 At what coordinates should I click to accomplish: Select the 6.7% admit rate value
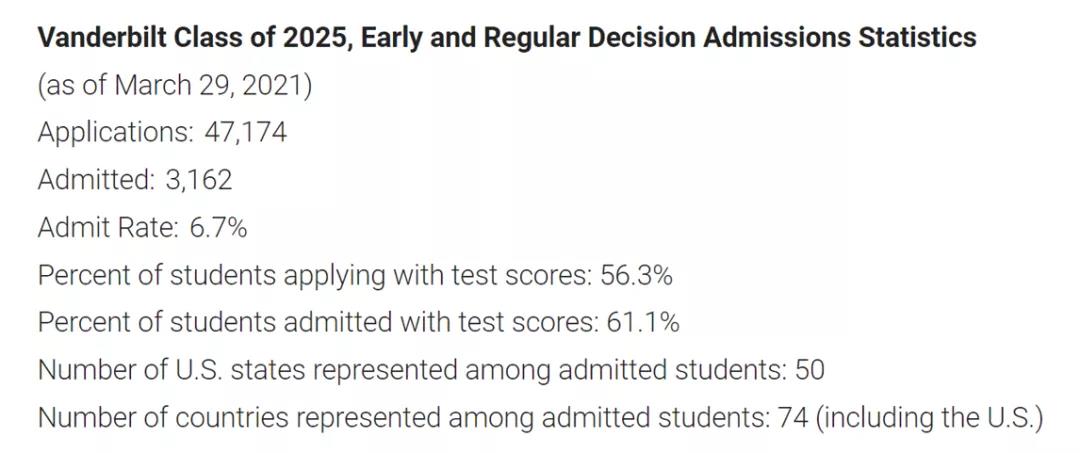218,227
